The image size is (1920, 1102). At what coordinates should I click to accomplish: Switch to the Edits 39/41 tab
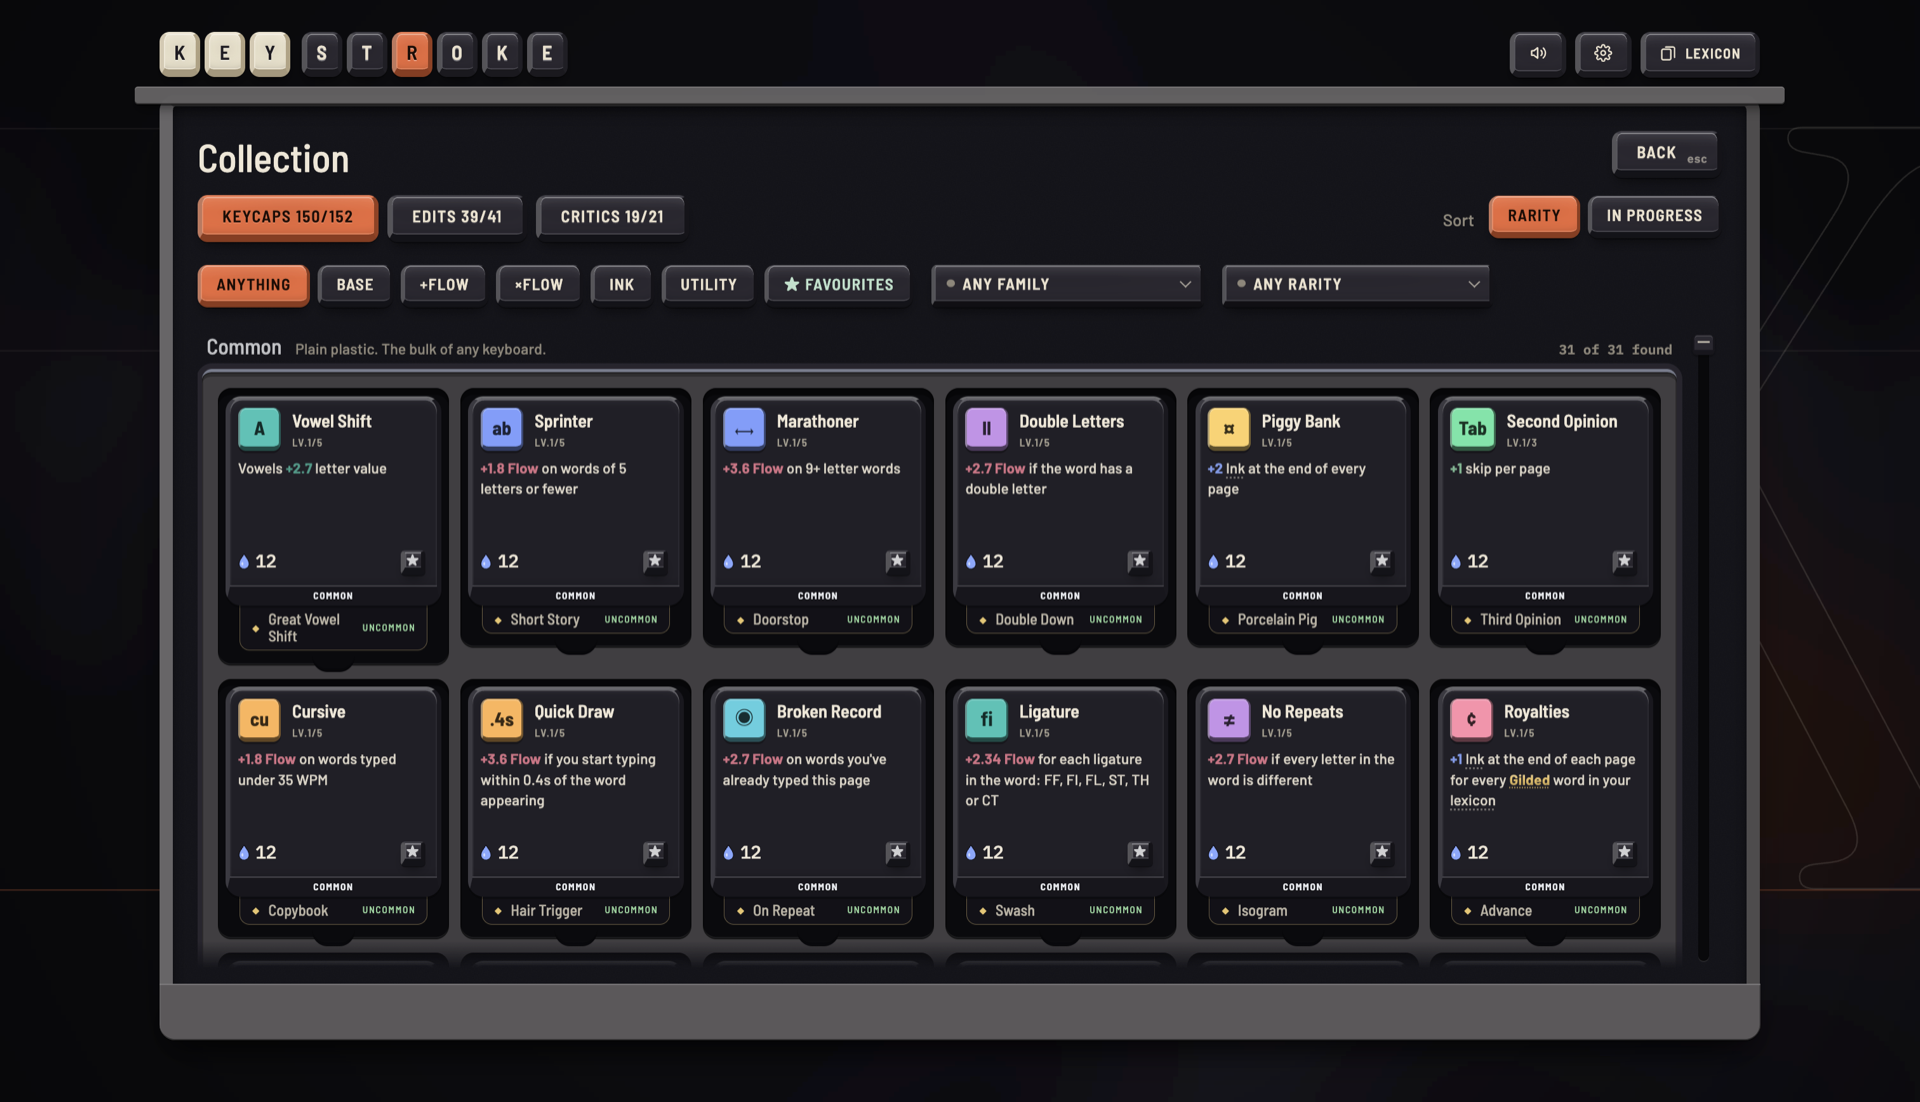[x=456, y=217]
